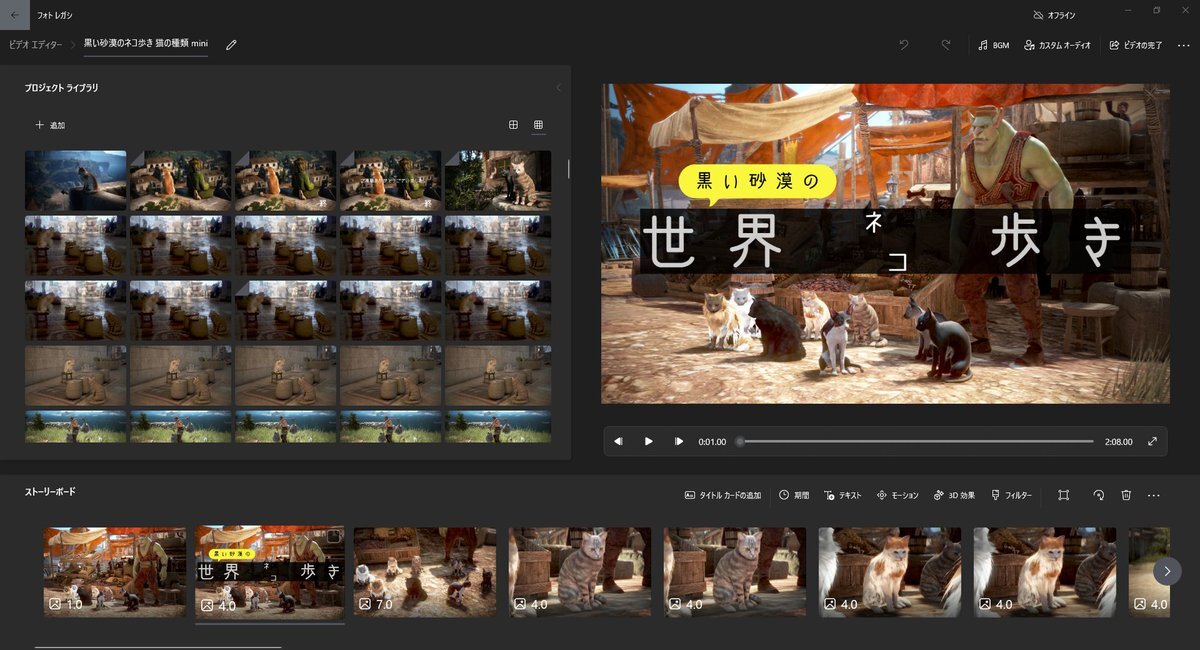Screen dimensions: 1200x650
Task: Open the モーション tool
Action: [897, 495]
